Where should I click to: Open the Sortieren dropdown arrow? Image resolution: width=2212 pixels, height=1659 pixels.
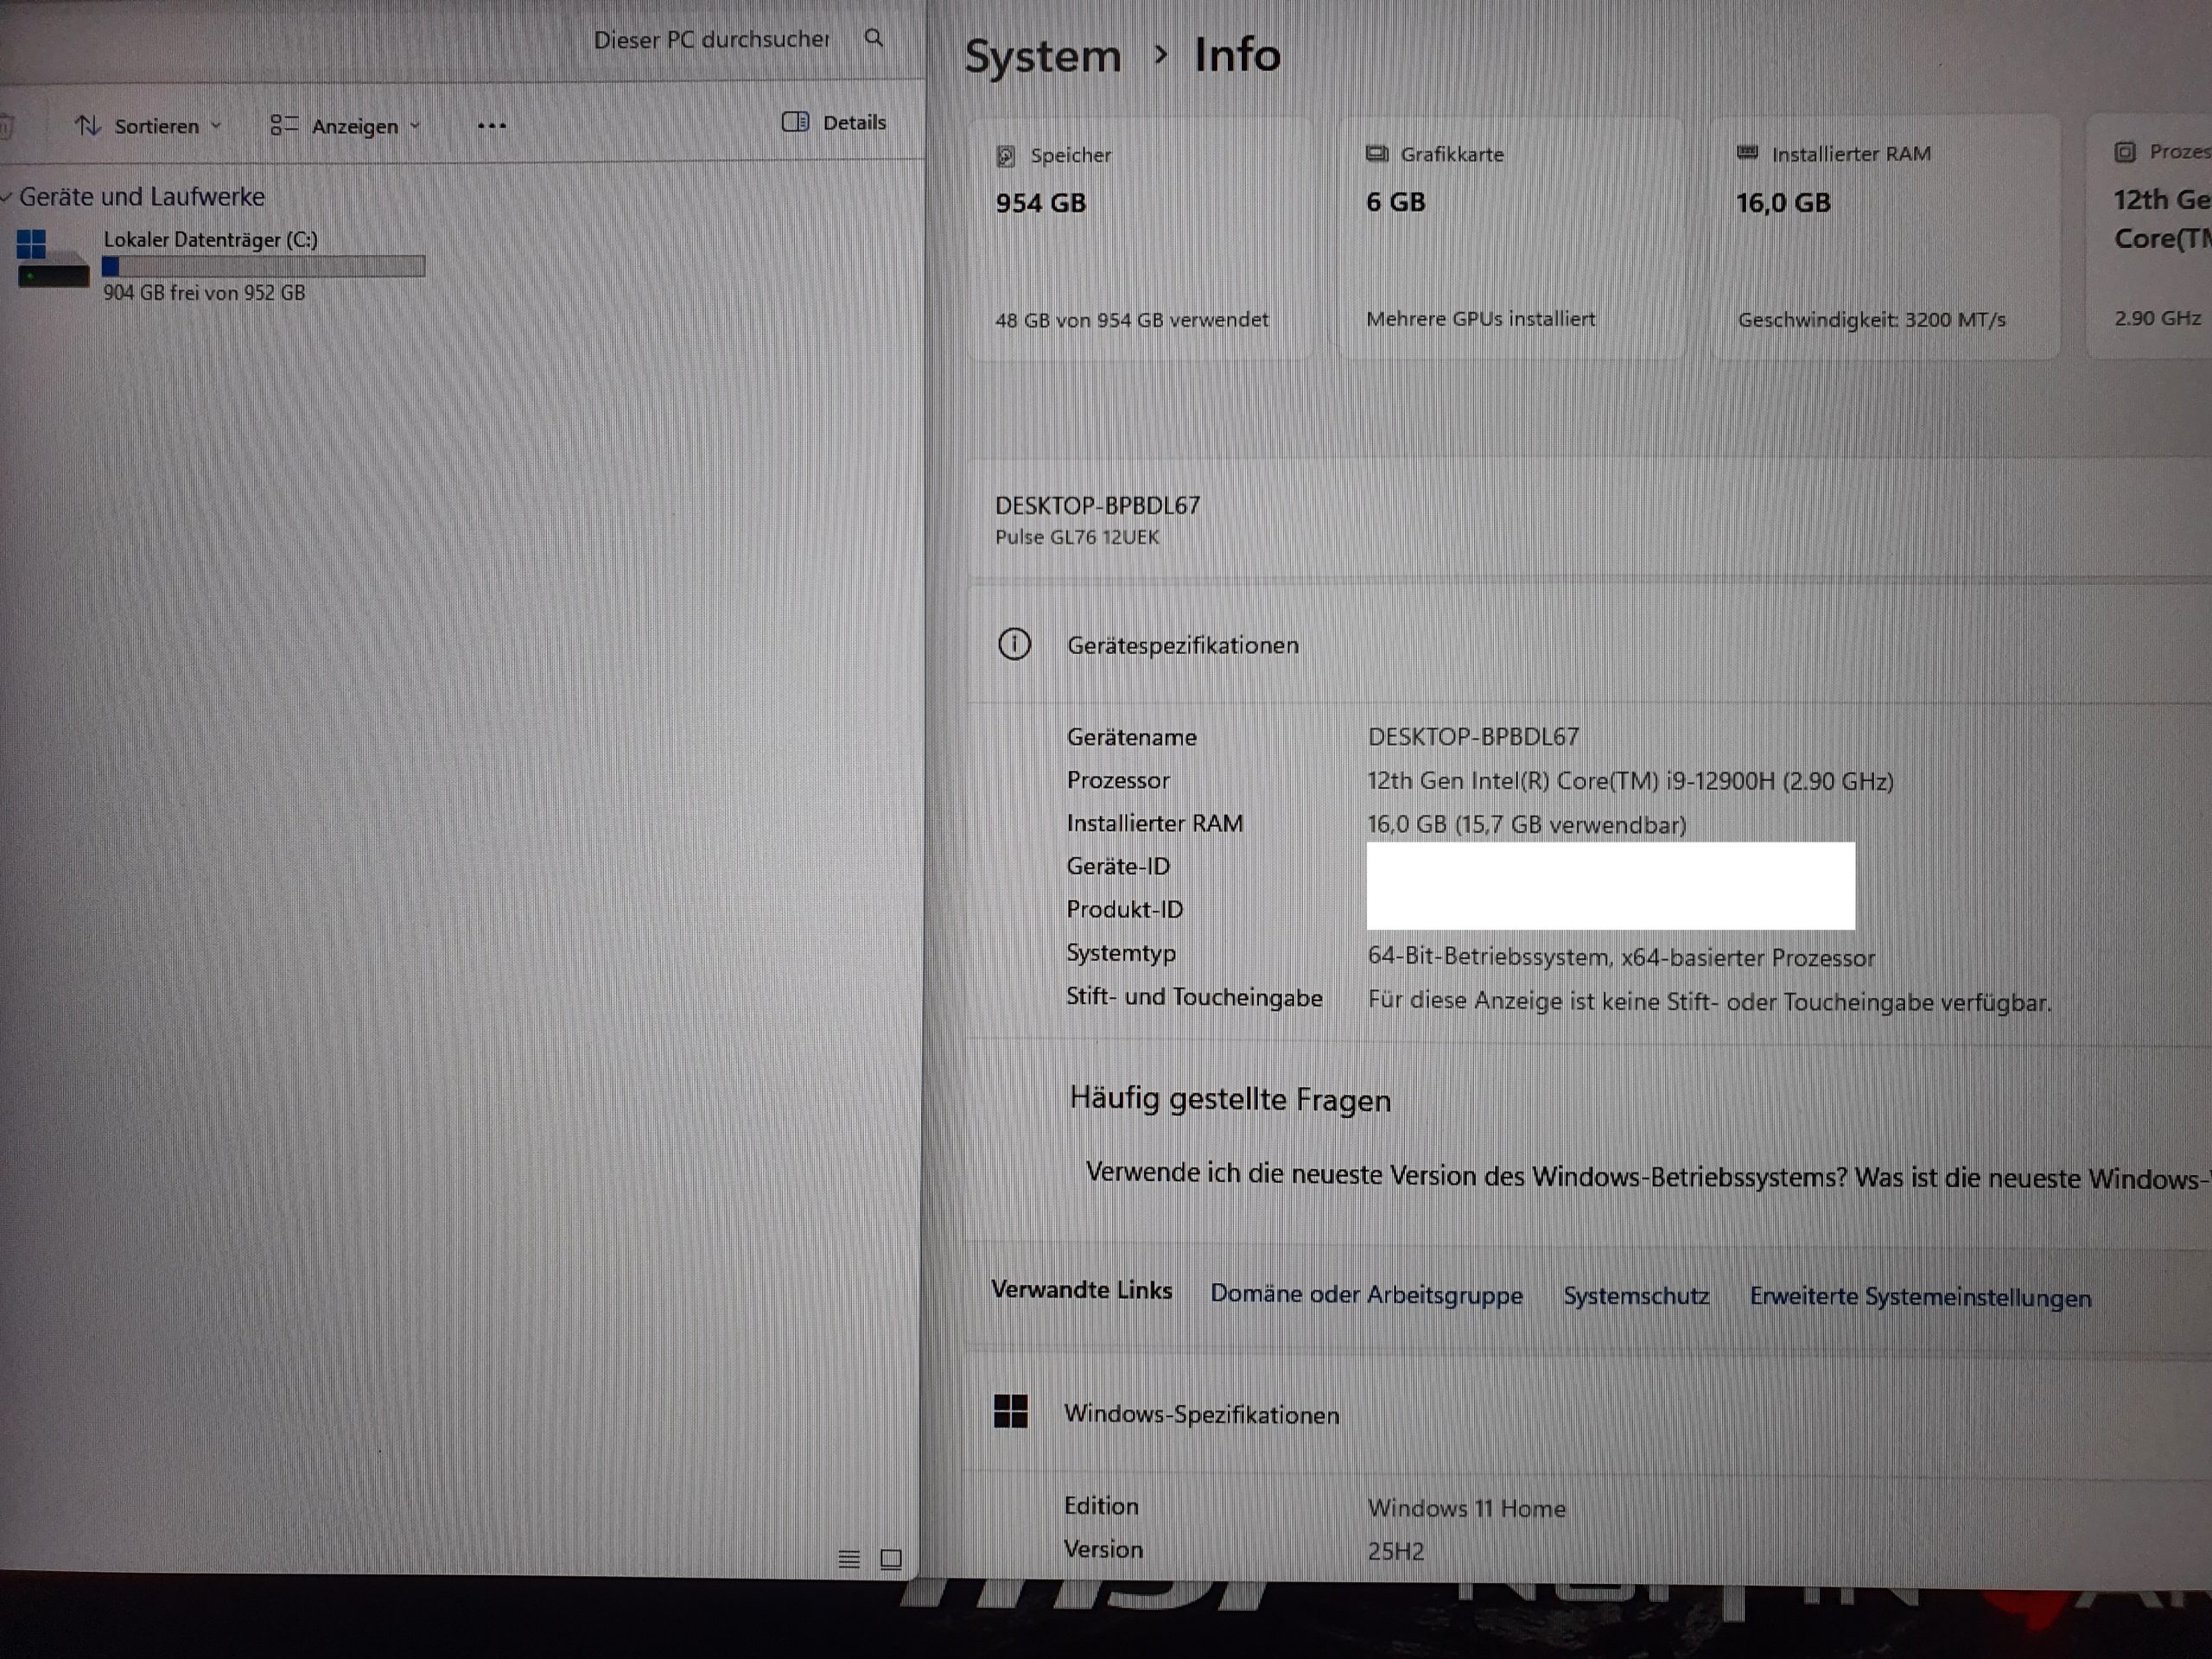[x=216, y=126]
